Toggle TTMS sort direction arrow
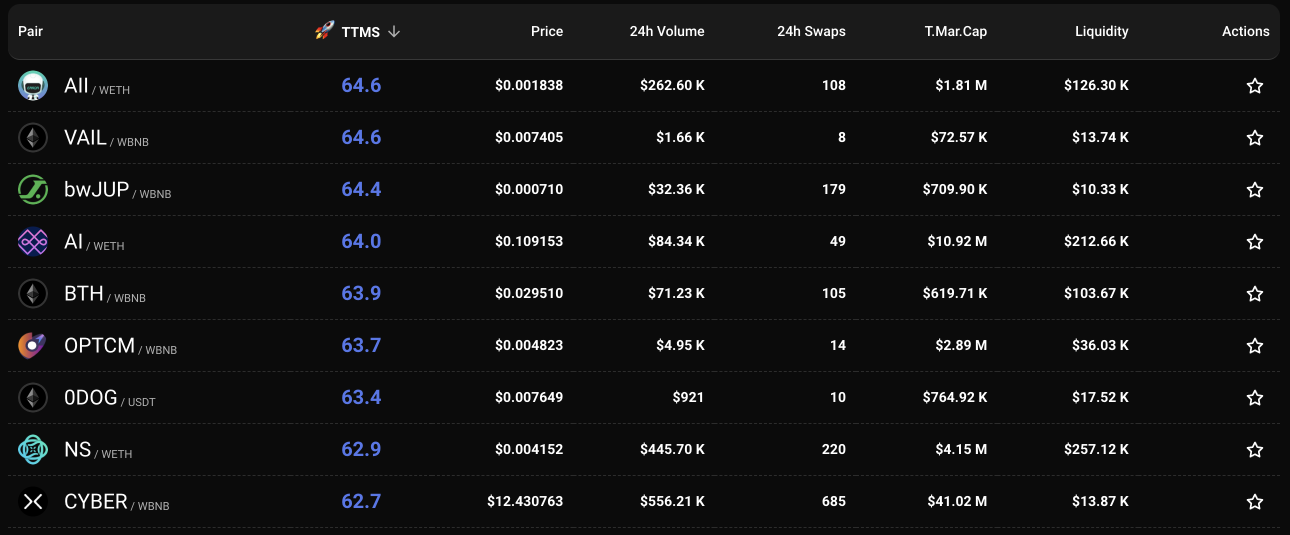This screenshot has height=535, width=1290. 394,31
